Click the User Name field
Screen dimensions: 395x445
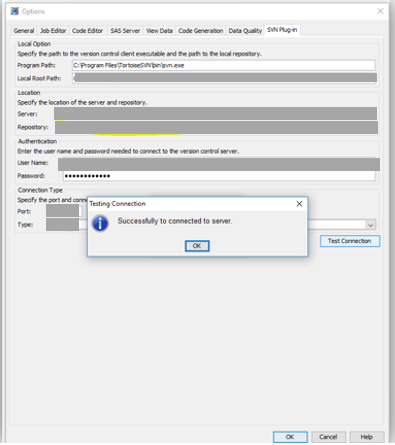(x=219, y=164)
